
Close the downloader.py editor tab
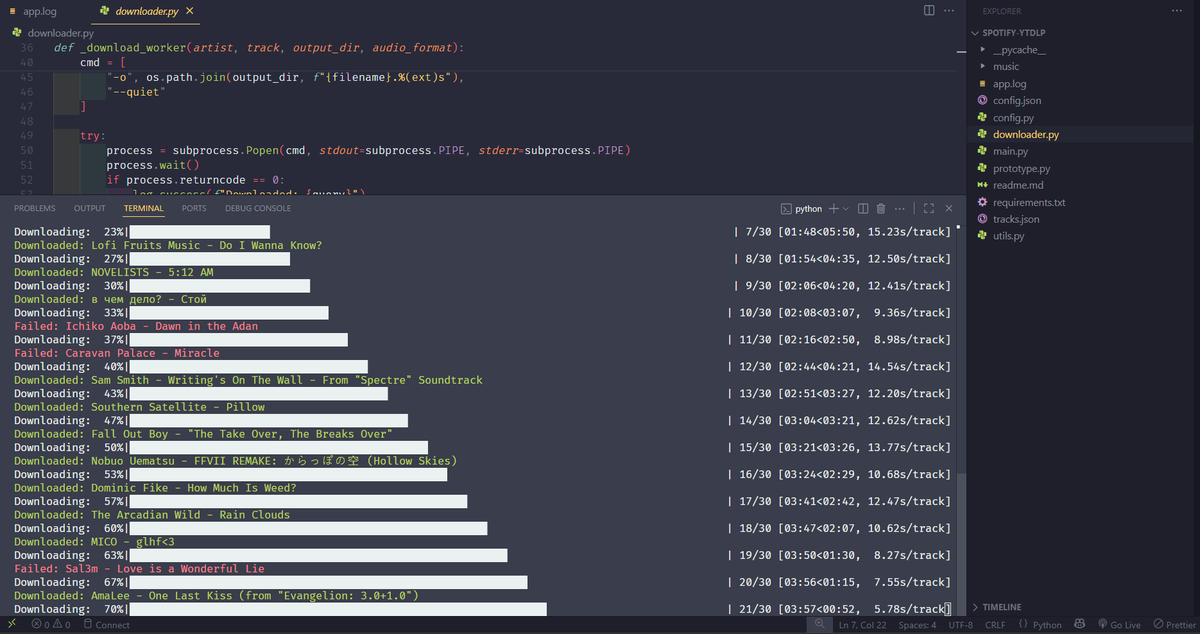coord(190,11)
